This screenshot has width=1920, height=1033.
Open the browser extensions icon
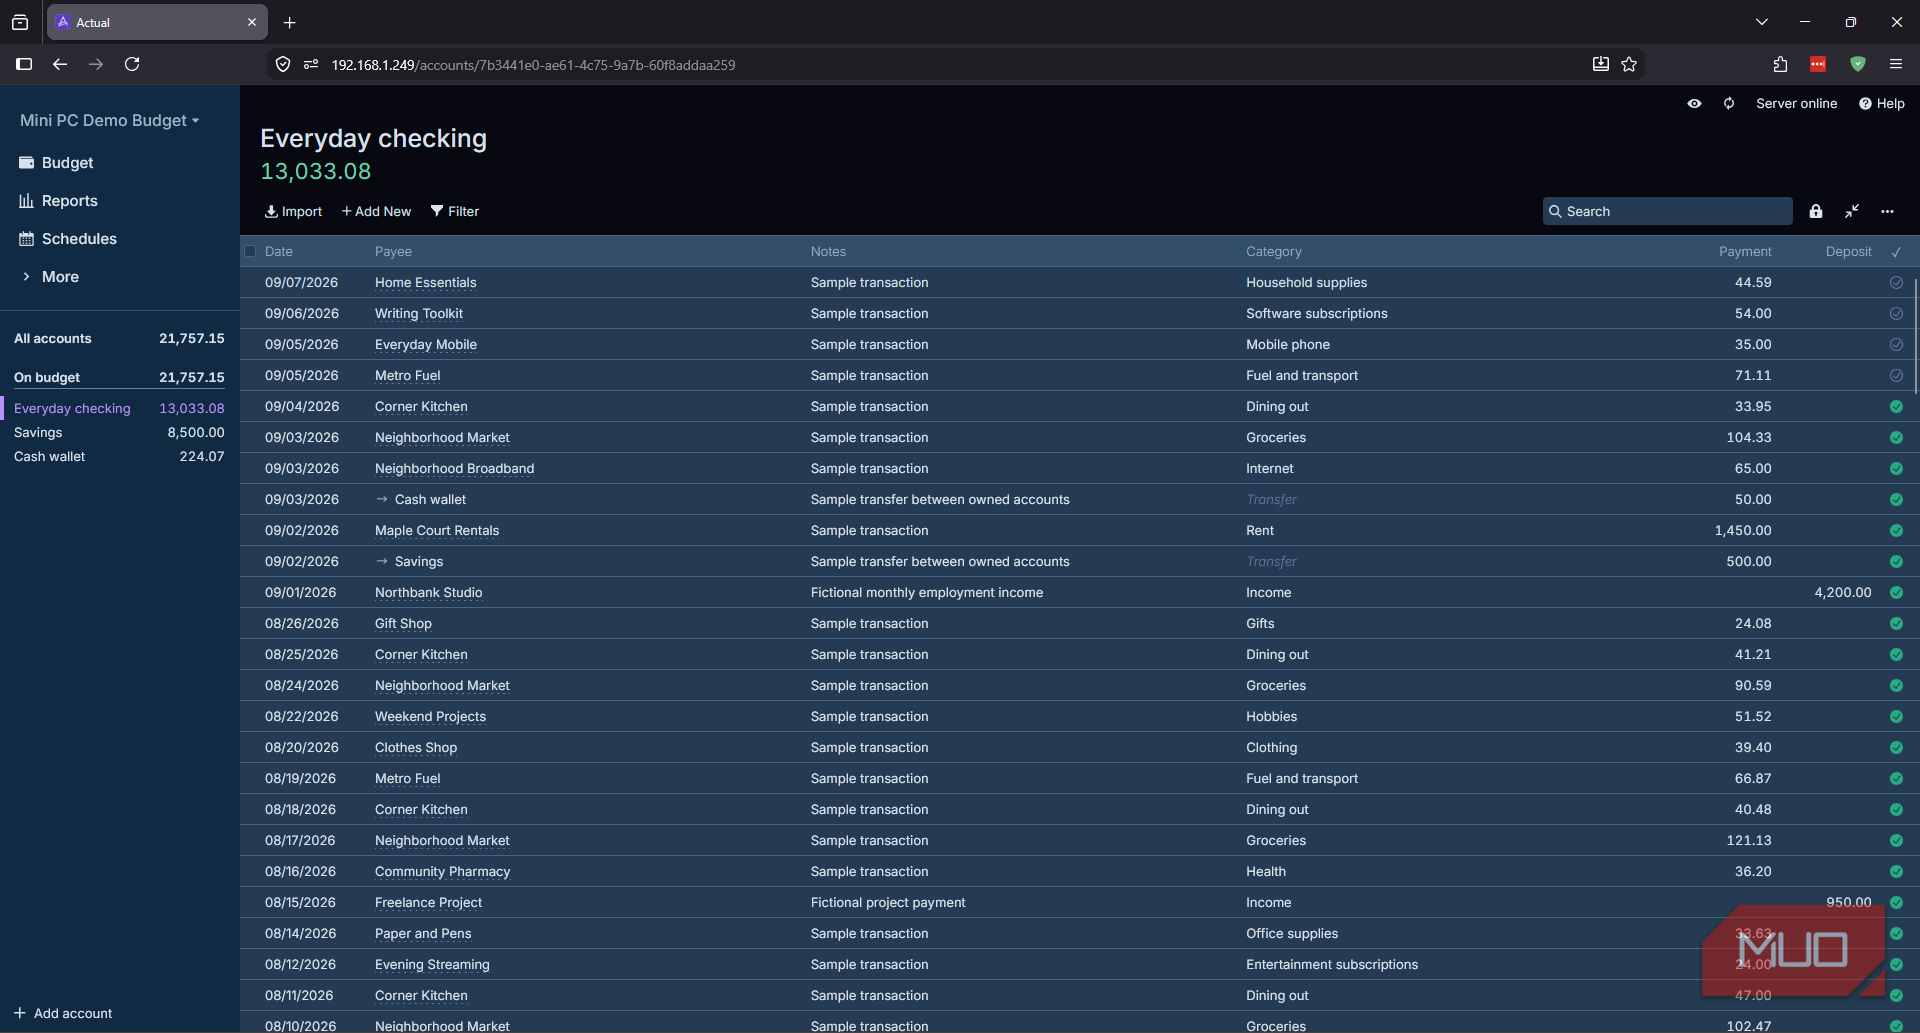click(1780, 64)
